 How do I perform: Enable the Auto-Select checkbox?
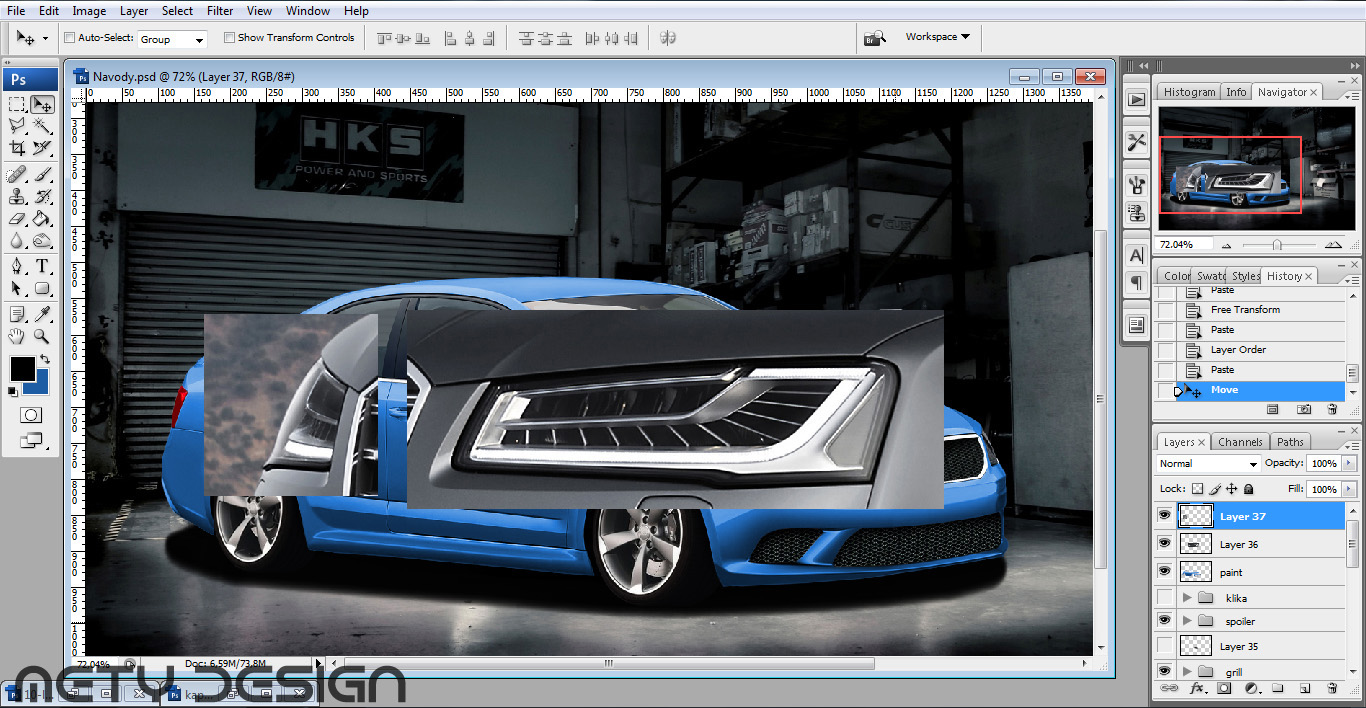pos(69,38)
